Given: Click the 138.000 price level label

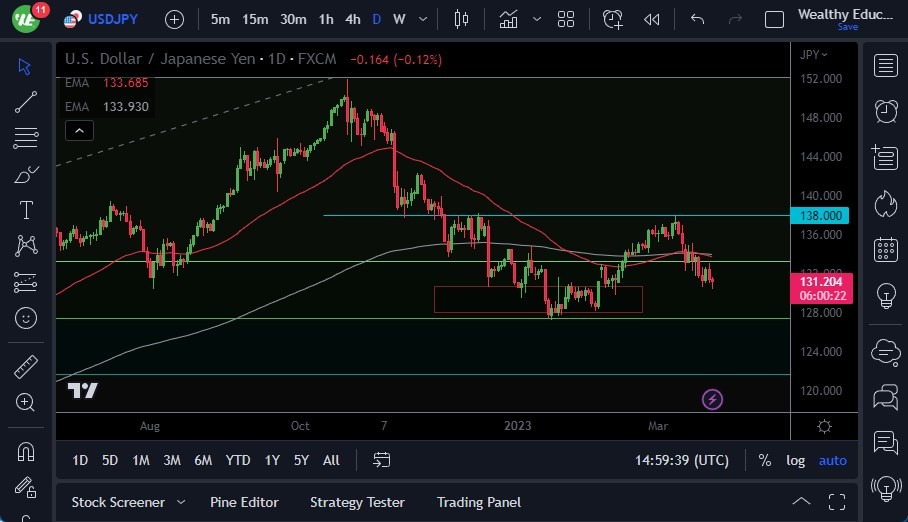Looking at the screenshot, I should click(x=823, y=215).
